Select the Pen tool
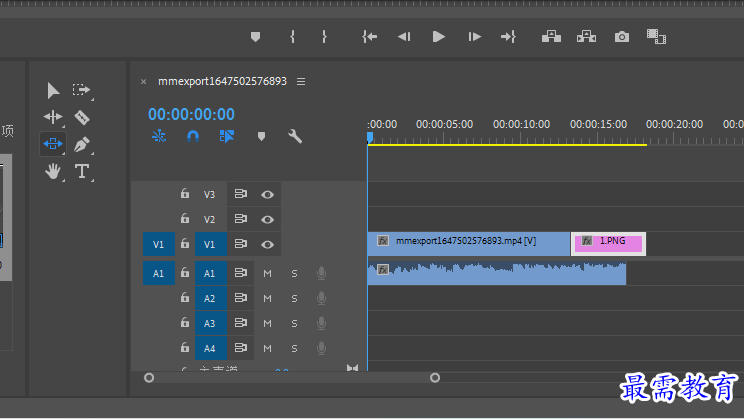Screen dimensions: 744x419 click(x=82, y=144)
